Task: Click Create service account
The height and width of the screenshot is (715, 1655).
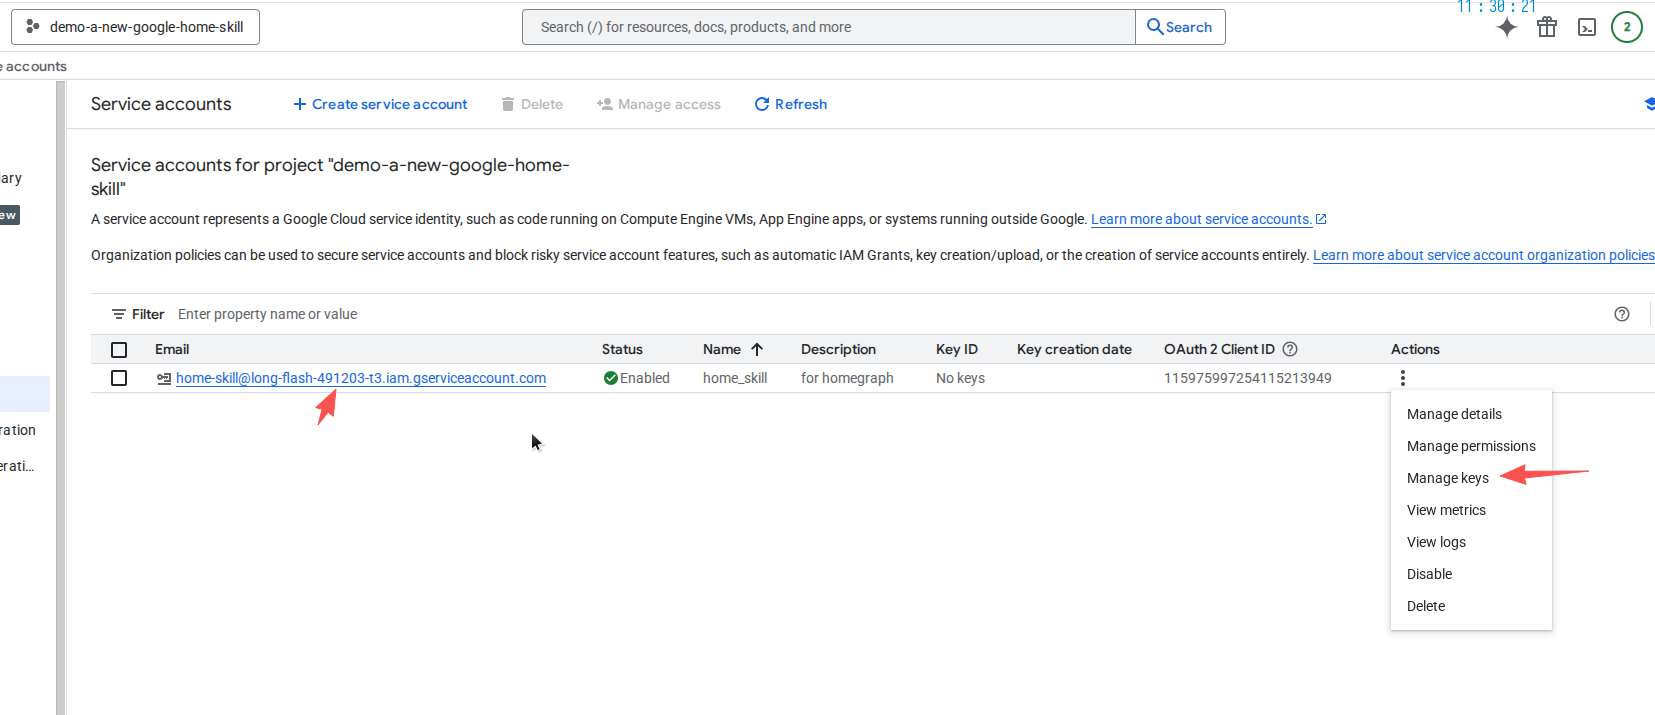Action: [380, 104]
